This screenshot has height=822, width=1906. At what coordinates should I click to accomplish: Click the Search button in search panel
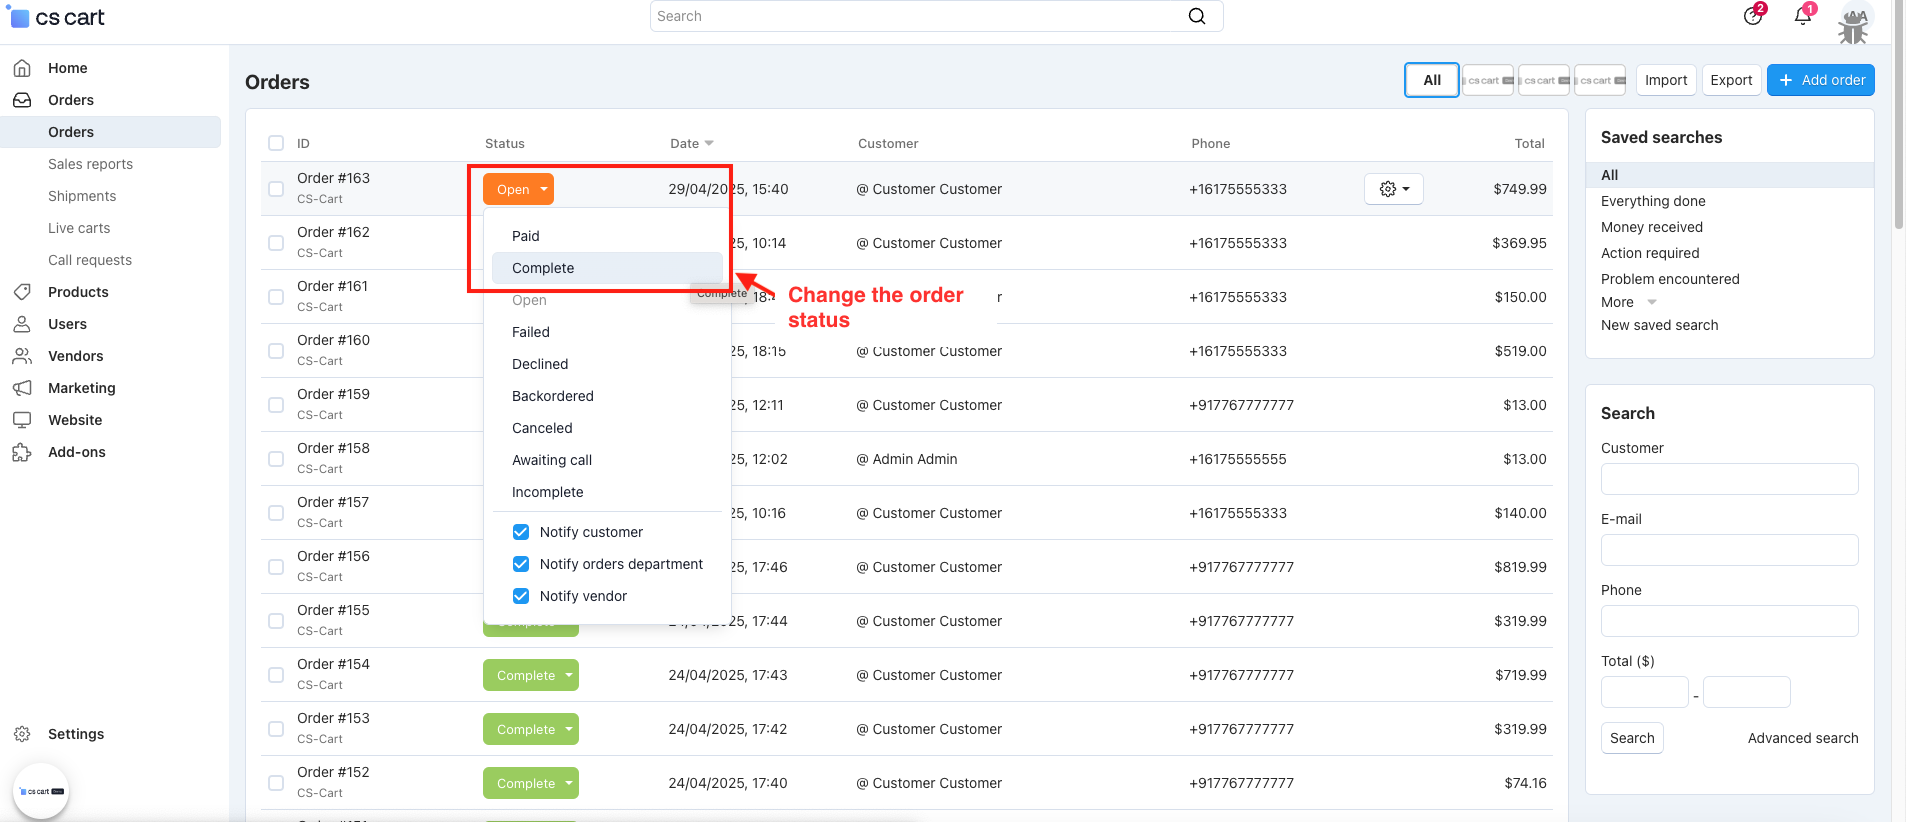1632,738
